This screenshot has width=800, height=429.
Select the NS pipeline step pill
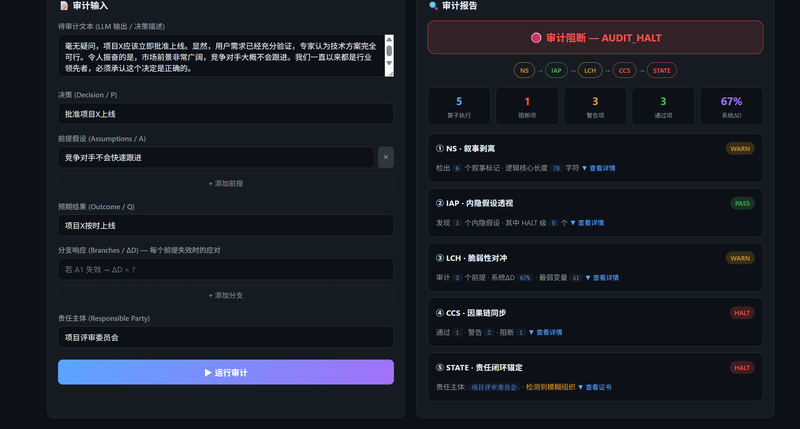click(x=524, y=70)
